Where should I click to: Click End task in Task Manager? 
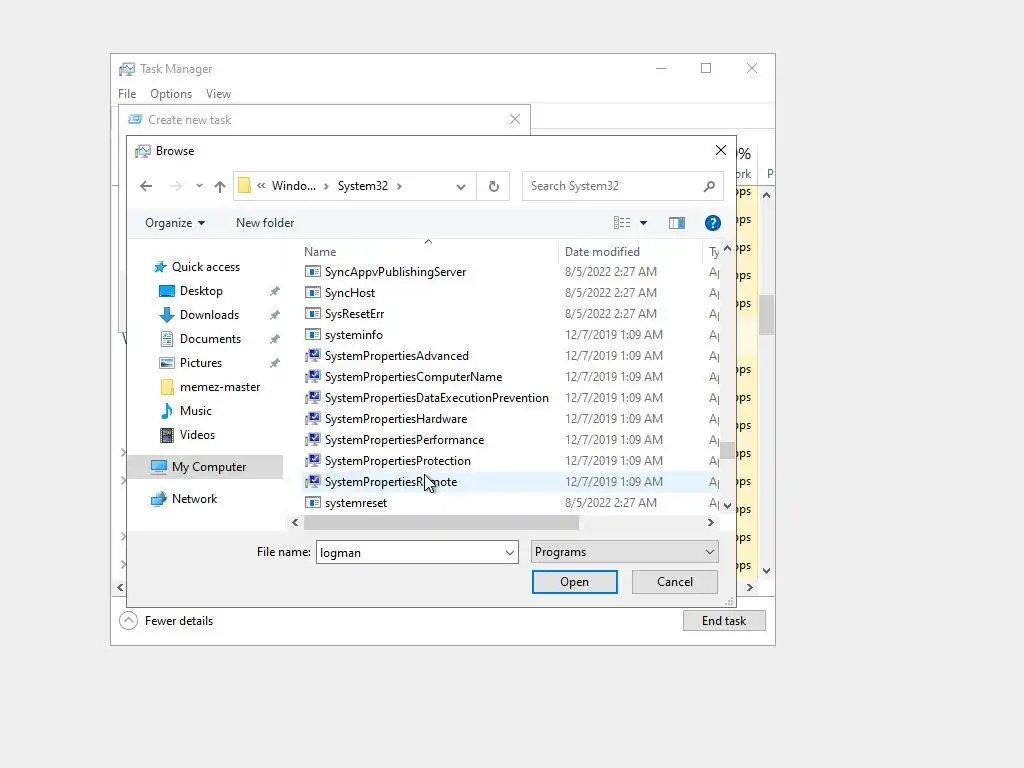coord(724,621)
